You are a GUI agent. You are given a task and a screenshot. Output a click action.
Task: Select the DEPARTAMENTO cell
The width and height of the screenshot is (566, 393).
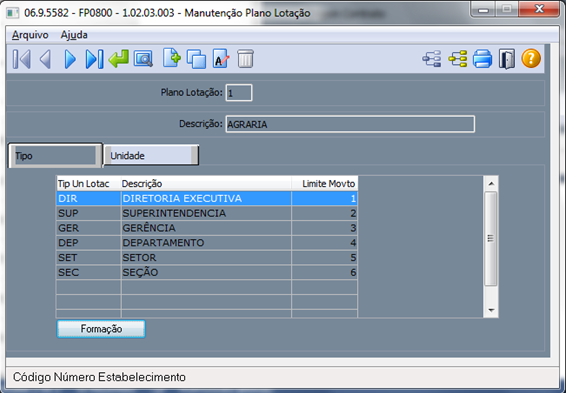tap(206, 243)
